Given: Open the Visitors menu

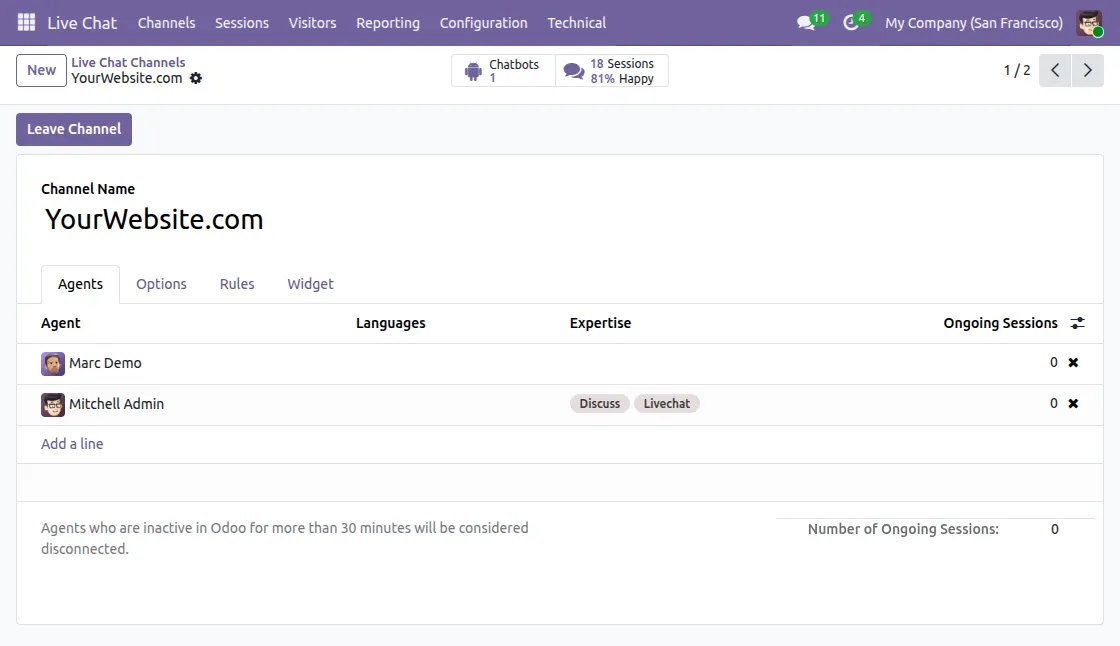Looking at the screenshot, I should (312, 23).
